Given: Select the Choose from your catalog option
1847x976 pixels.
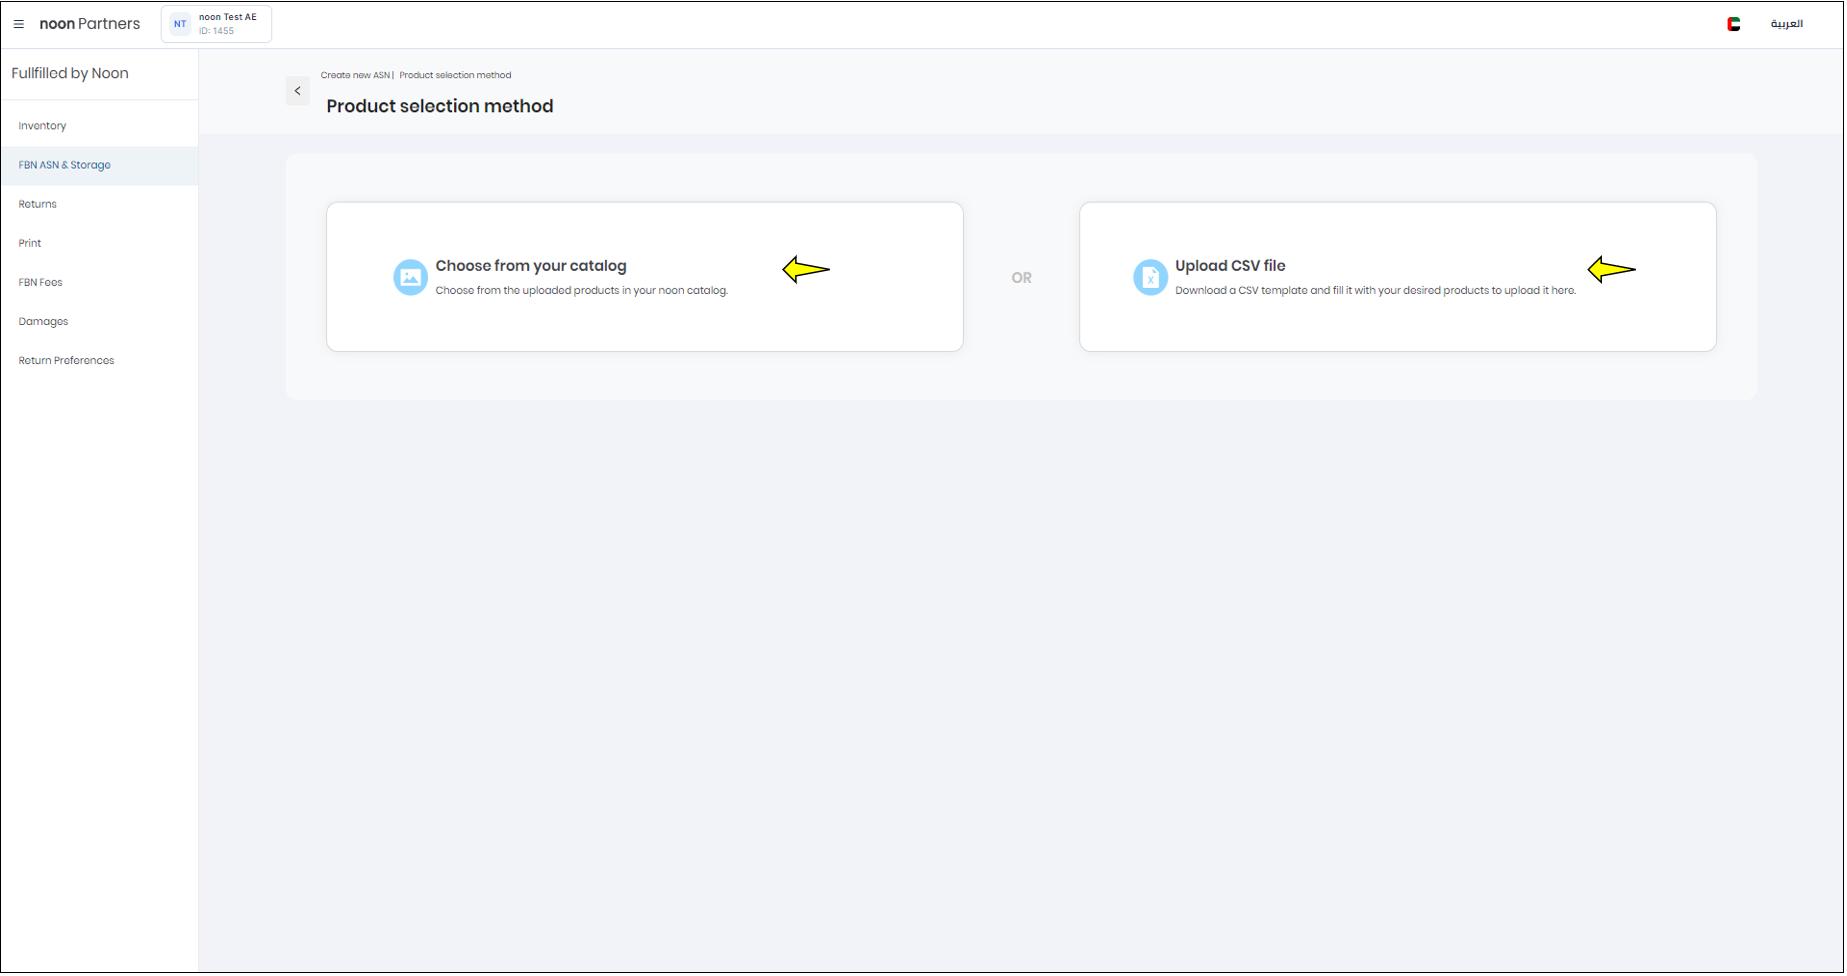Looking at the screenshot, I should [x=644, y=277].
